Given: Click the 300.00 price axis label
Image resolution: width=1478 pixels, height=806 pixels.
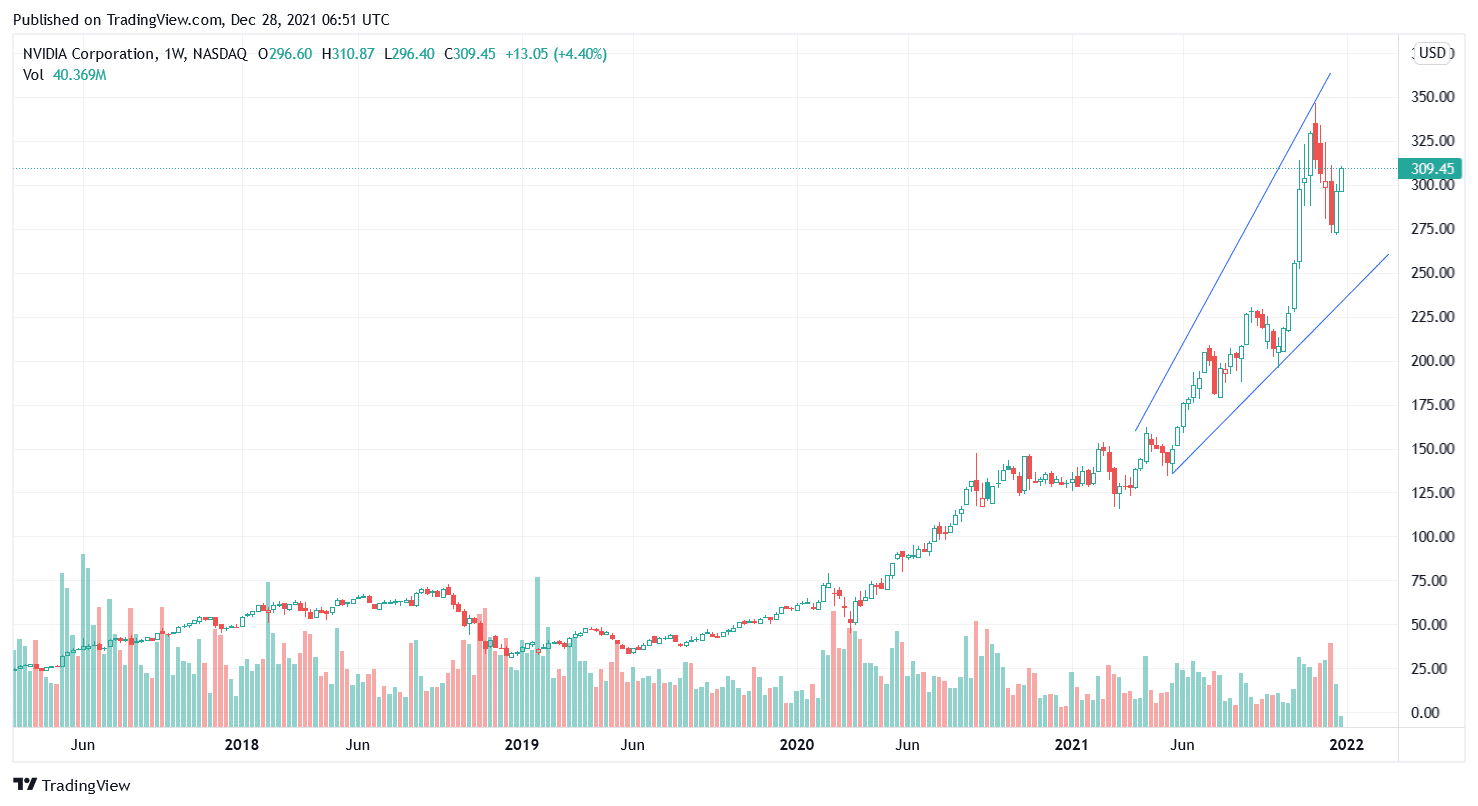Looking at the screenshot, I should coord(1433,185).
